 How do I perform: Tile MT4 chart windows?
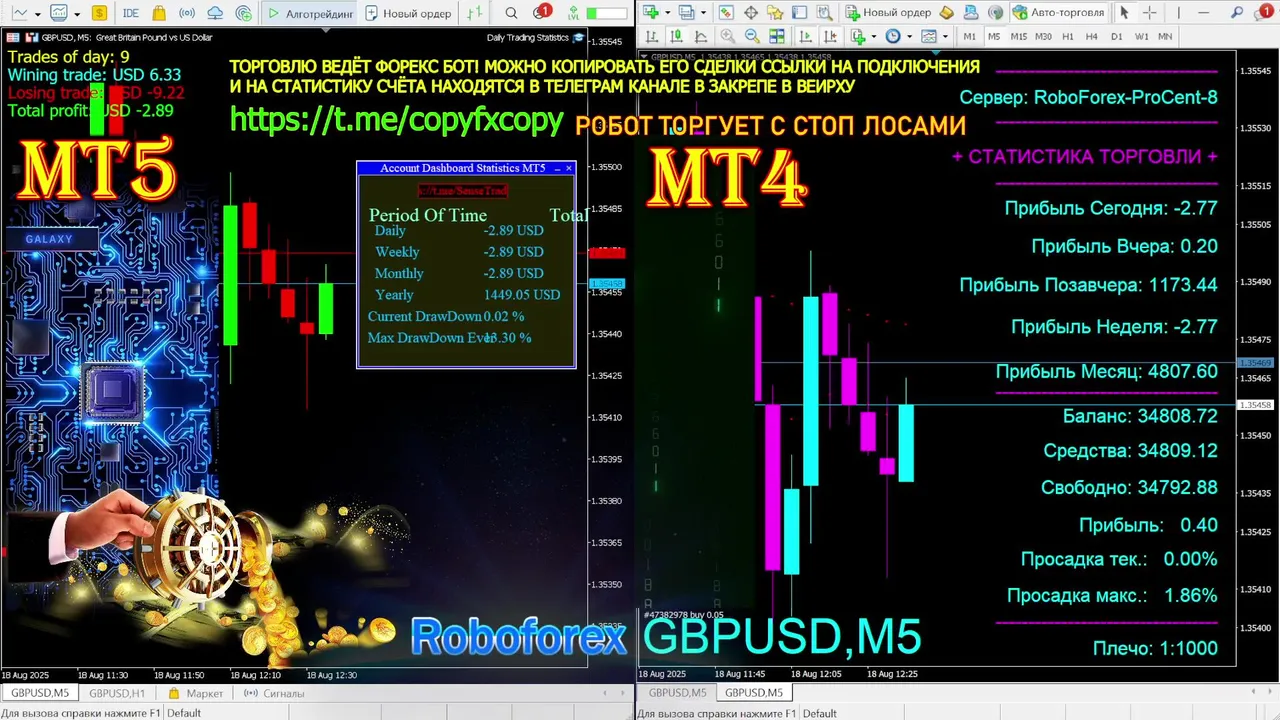[776, 36]
